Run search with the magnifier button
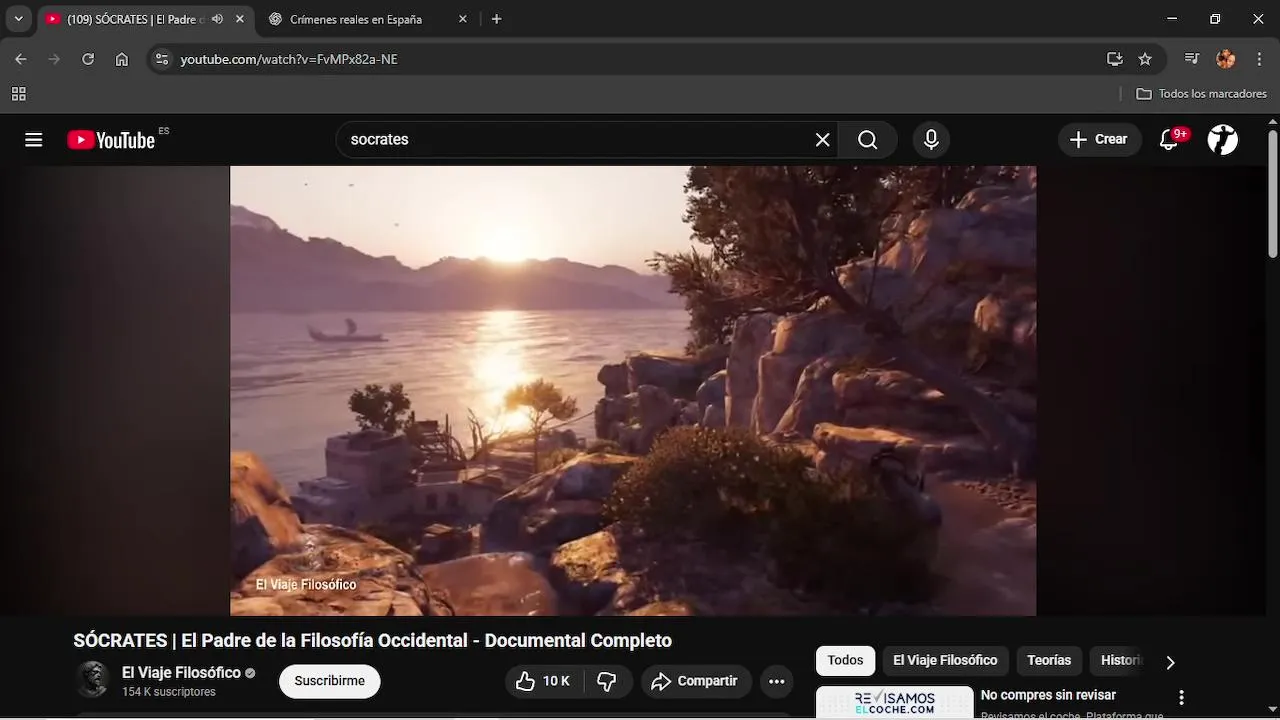1280x720 pixels. tap(867, 140)
